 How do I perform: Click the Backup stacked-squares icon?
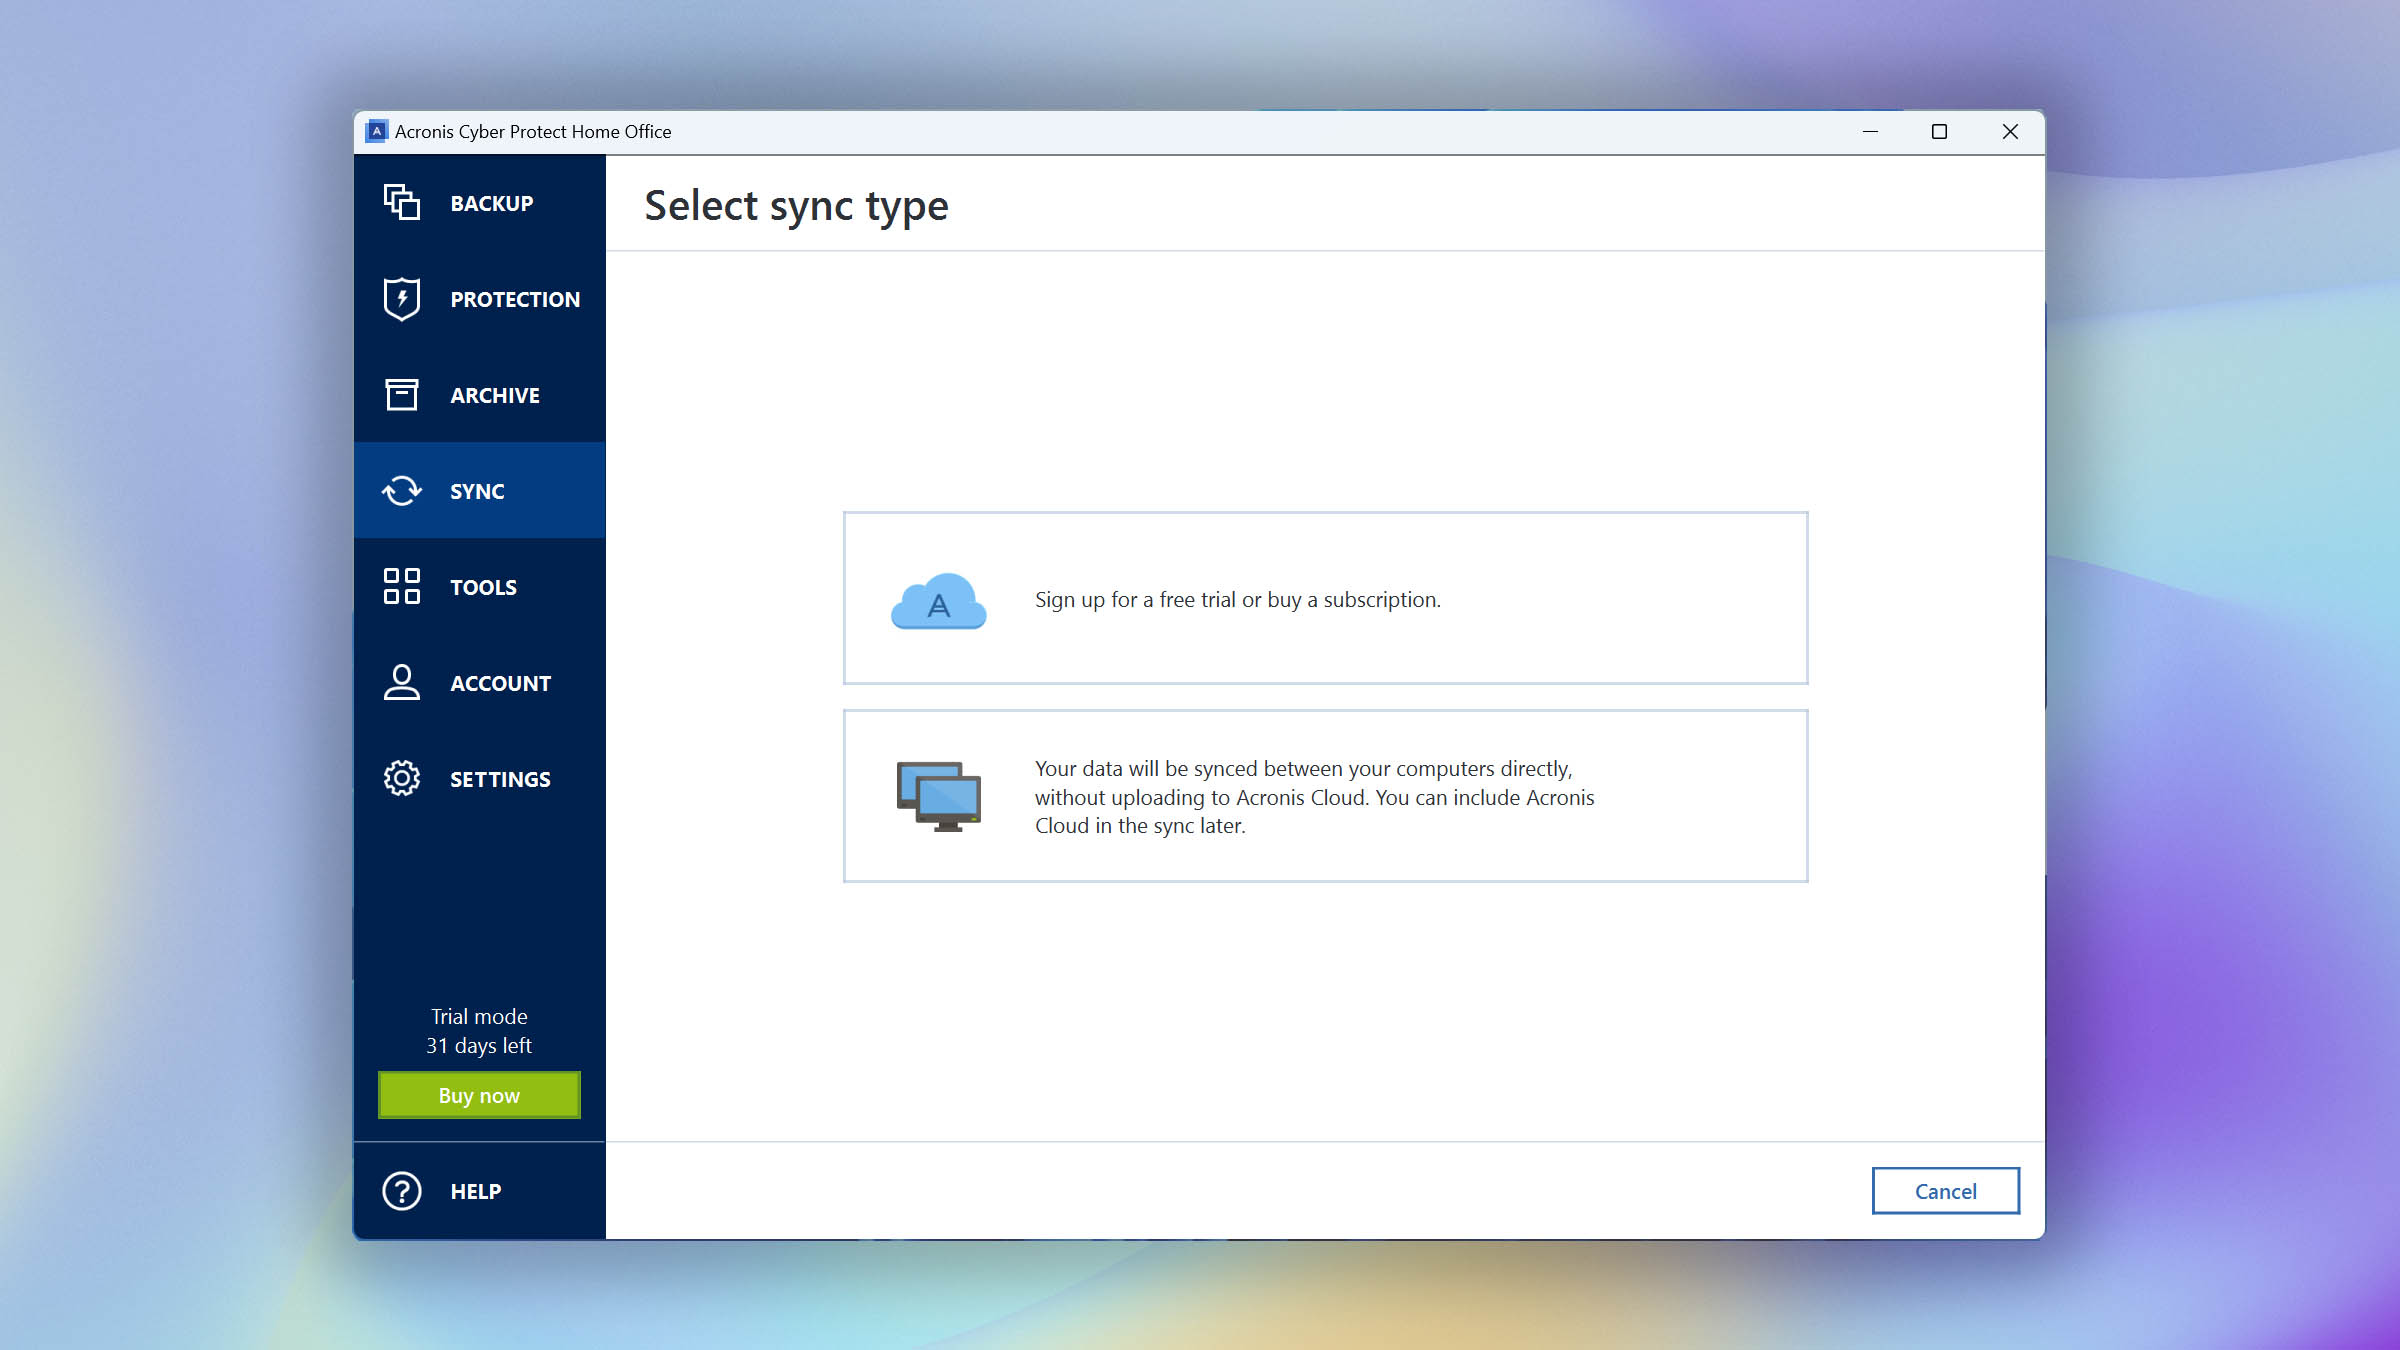(402, 203)
